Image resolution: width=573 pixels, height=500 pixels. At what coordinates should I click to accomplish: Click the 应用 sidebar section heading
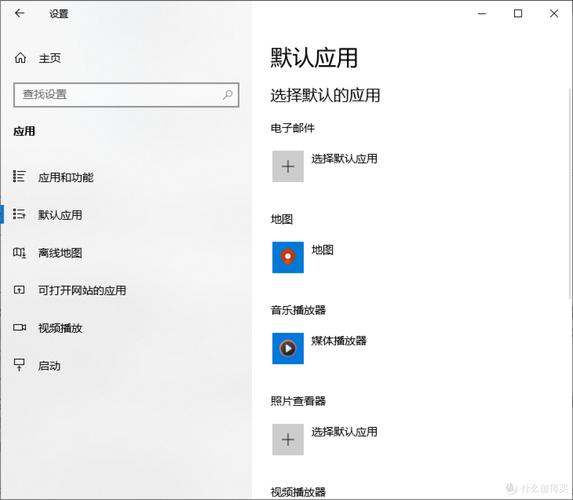coord(24,131)
